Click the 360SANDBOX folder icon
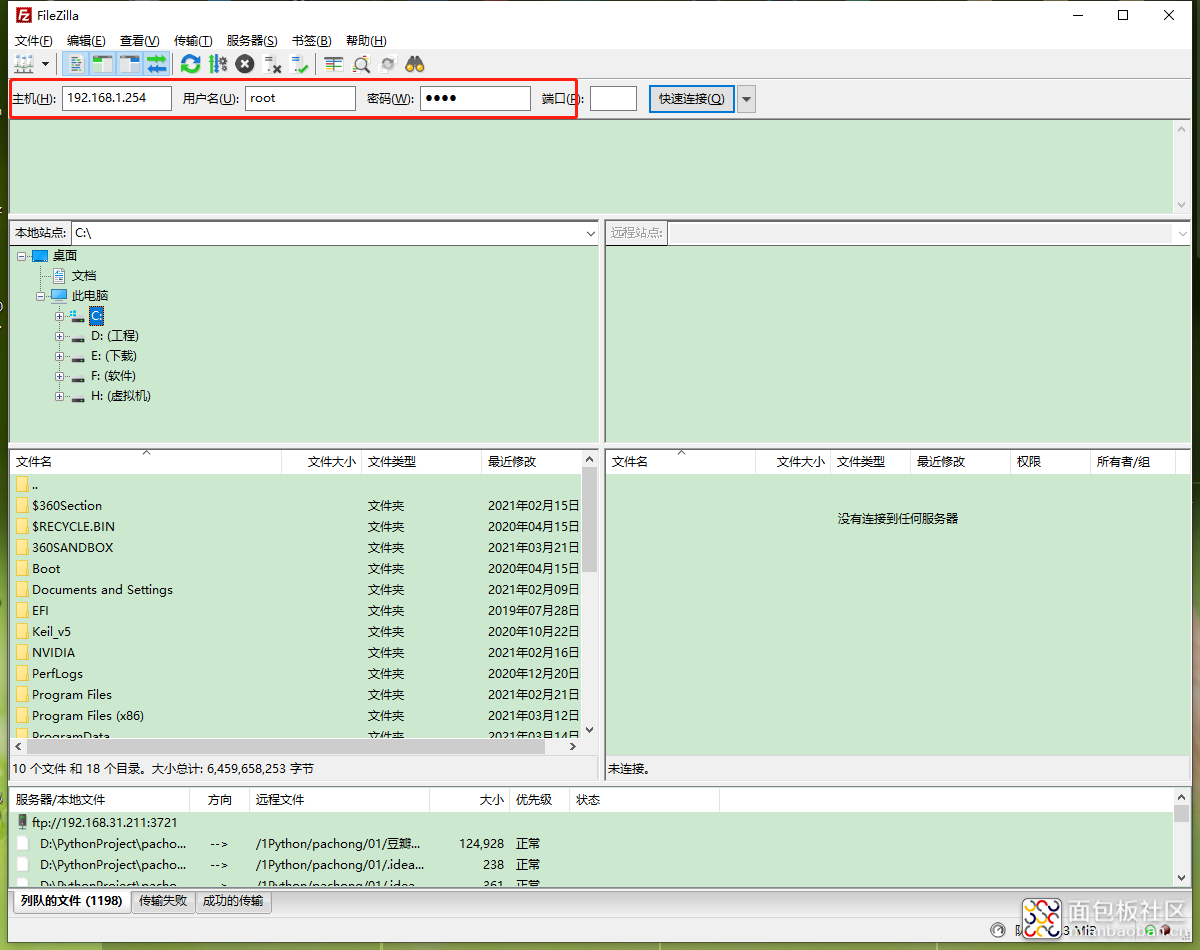1200x950 pixels. pos(22,548)
